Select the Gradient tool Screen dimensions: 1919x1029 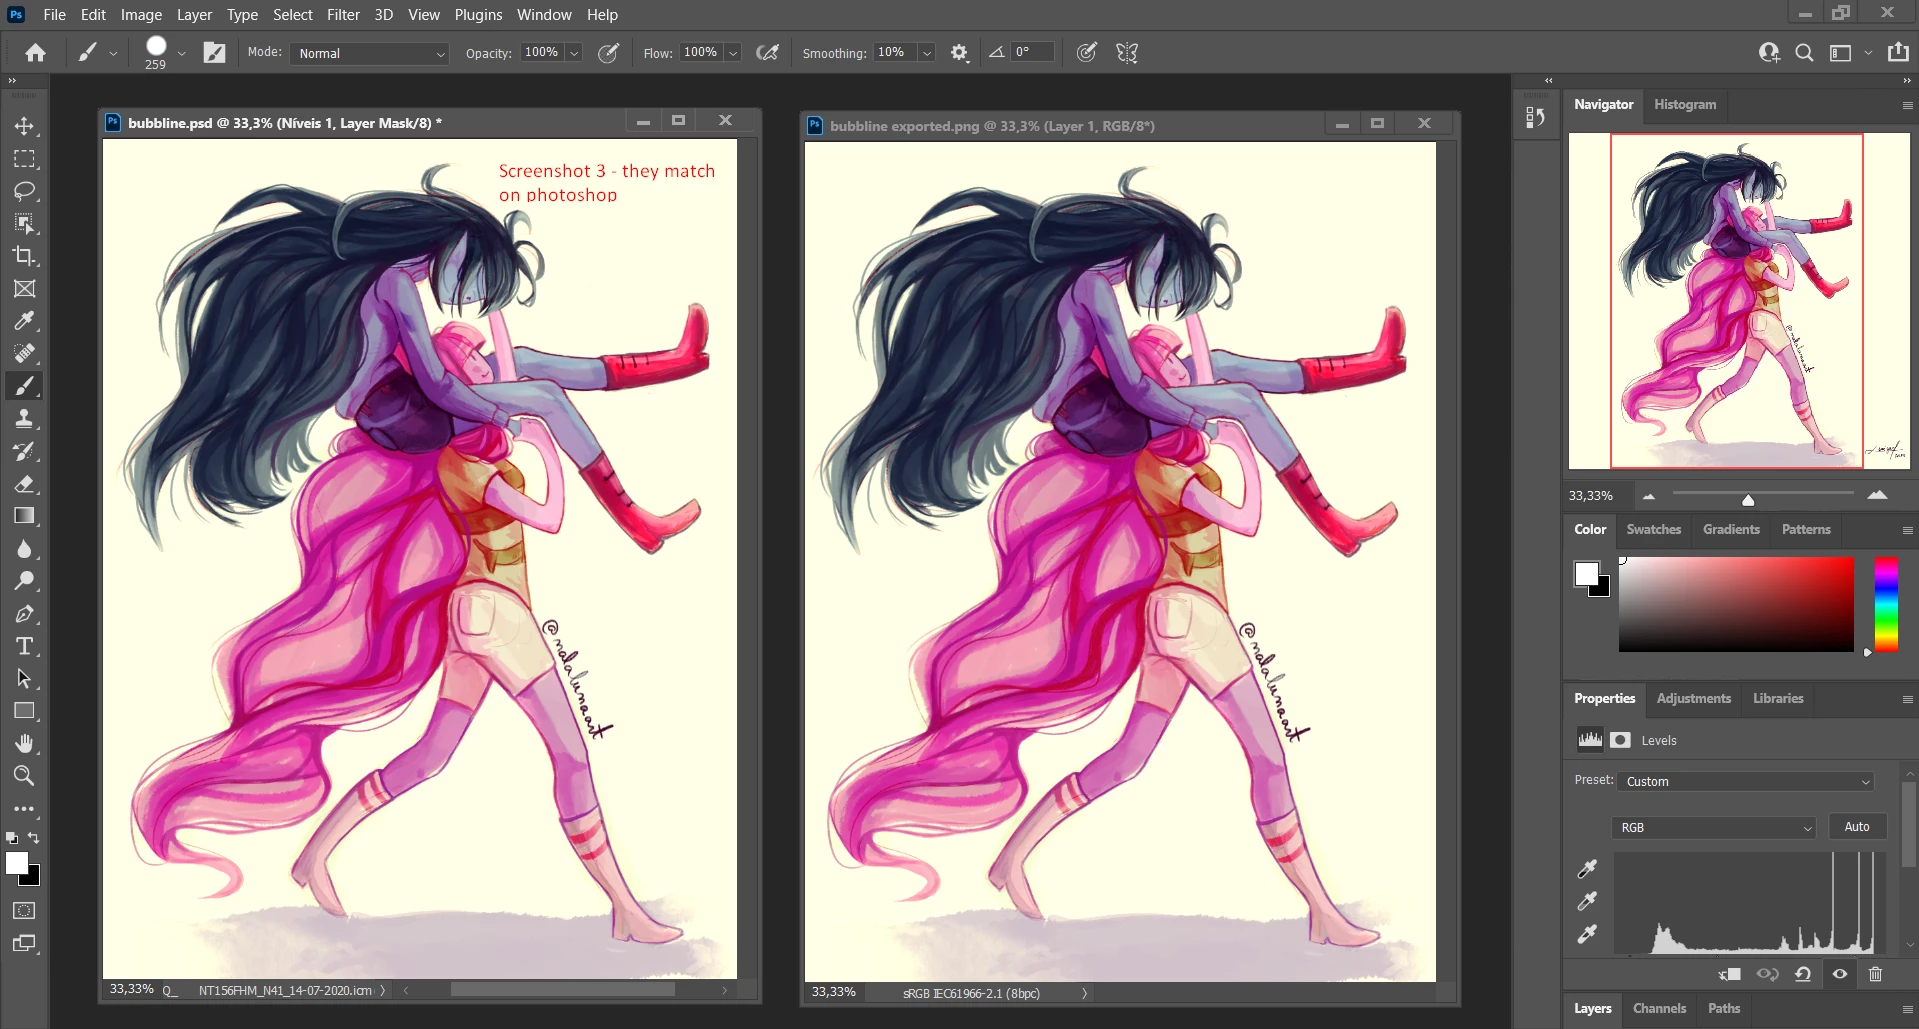(x=24, y=516)
